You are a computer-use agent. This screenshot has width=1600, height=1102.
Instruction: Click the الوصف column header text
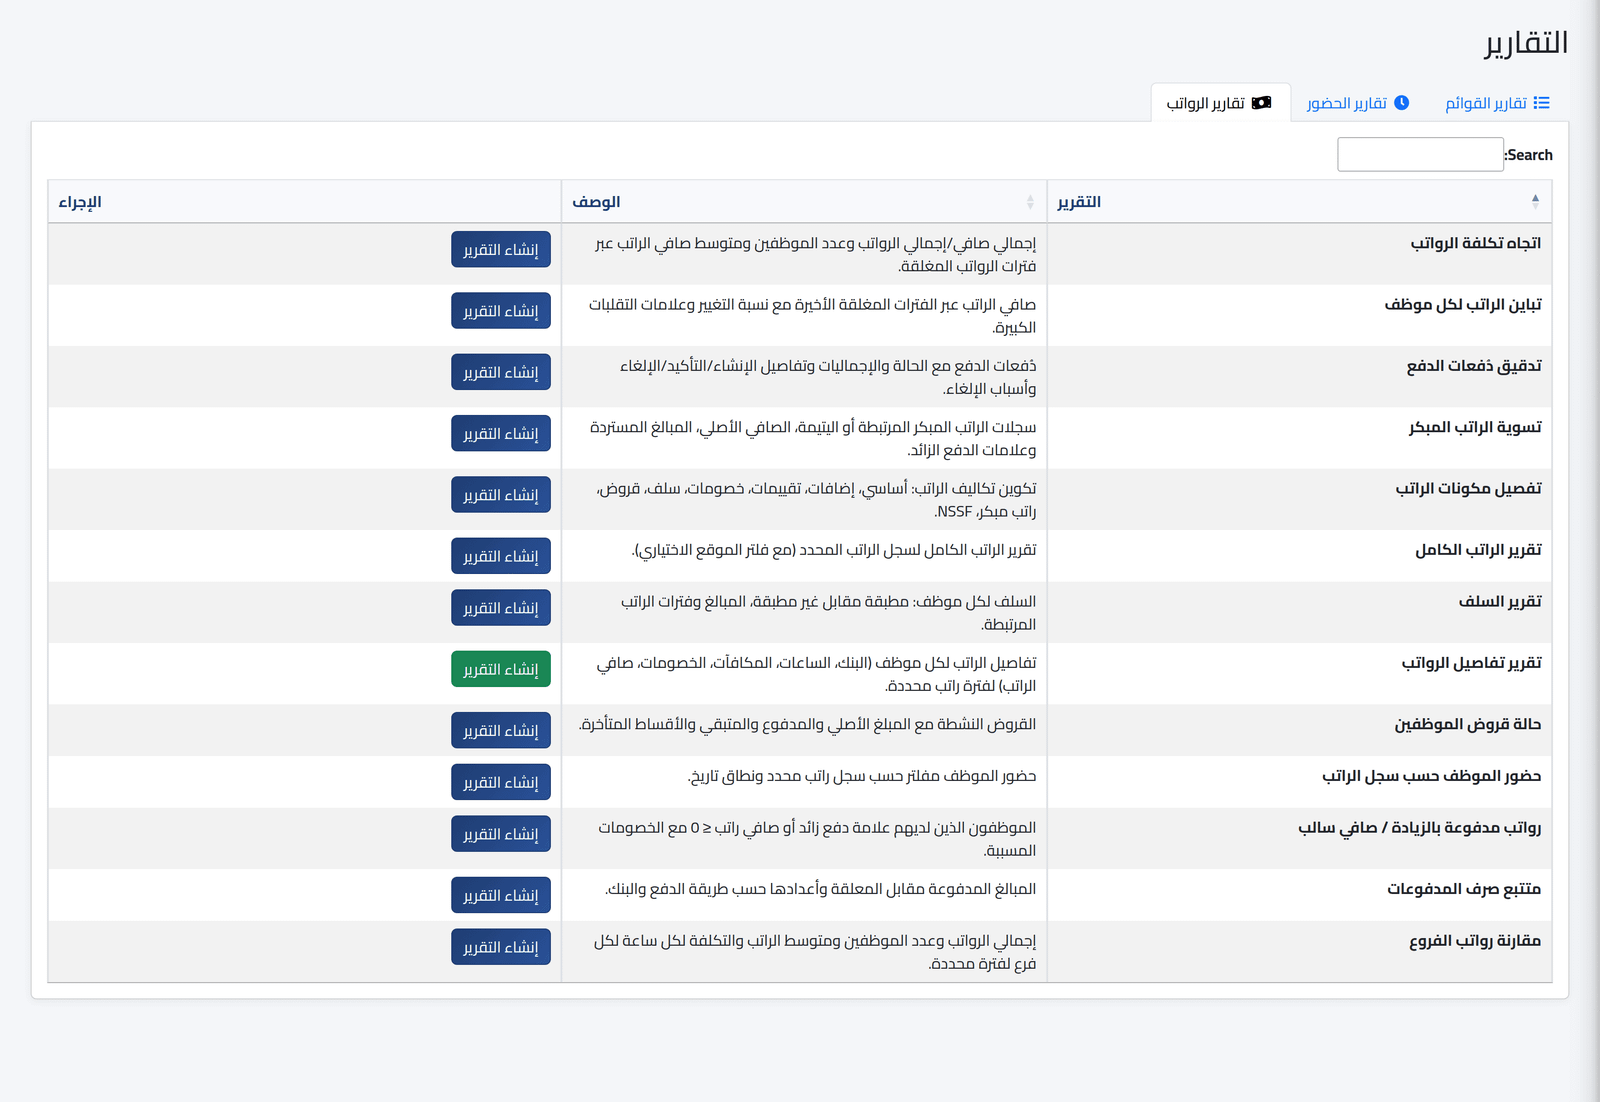click(596, 202)
